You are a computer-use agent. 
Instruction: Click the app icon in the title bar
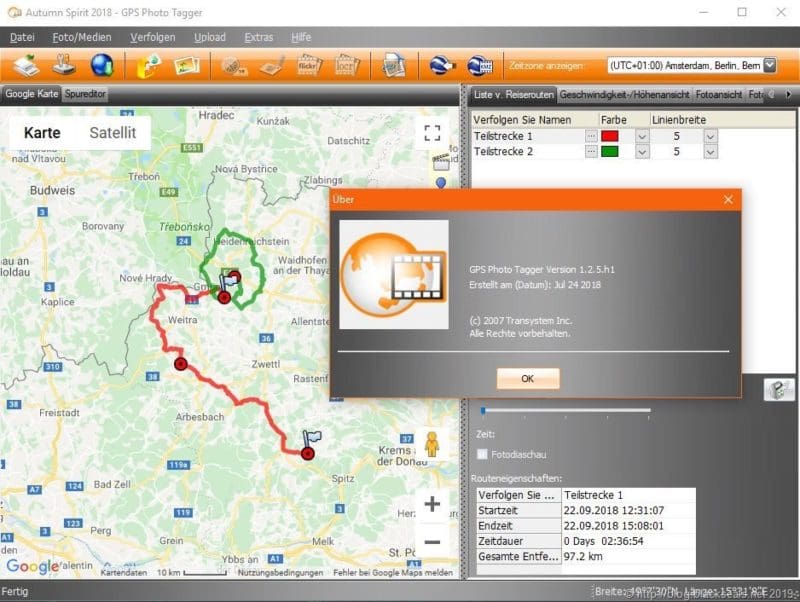point(14,12)
